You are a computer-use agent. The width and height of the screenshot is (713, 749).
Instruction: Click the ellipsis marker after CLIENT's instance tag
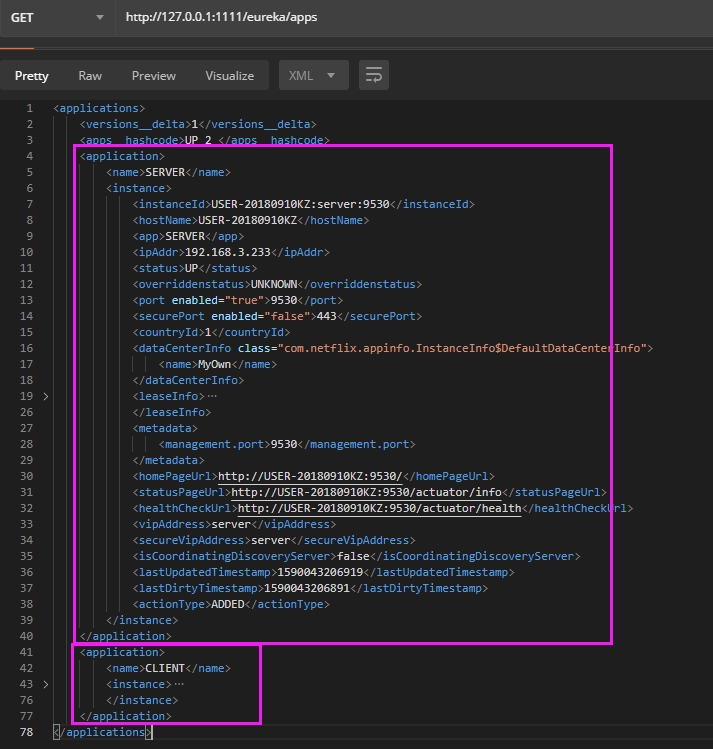click(x=179, y=684)
